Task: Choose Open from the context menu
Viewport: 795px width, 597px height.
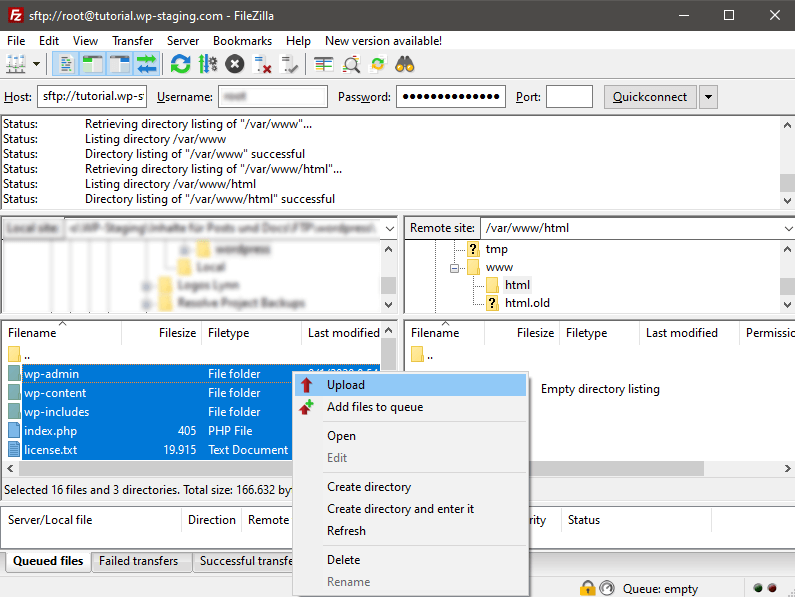Action: (x=411, y=436)
